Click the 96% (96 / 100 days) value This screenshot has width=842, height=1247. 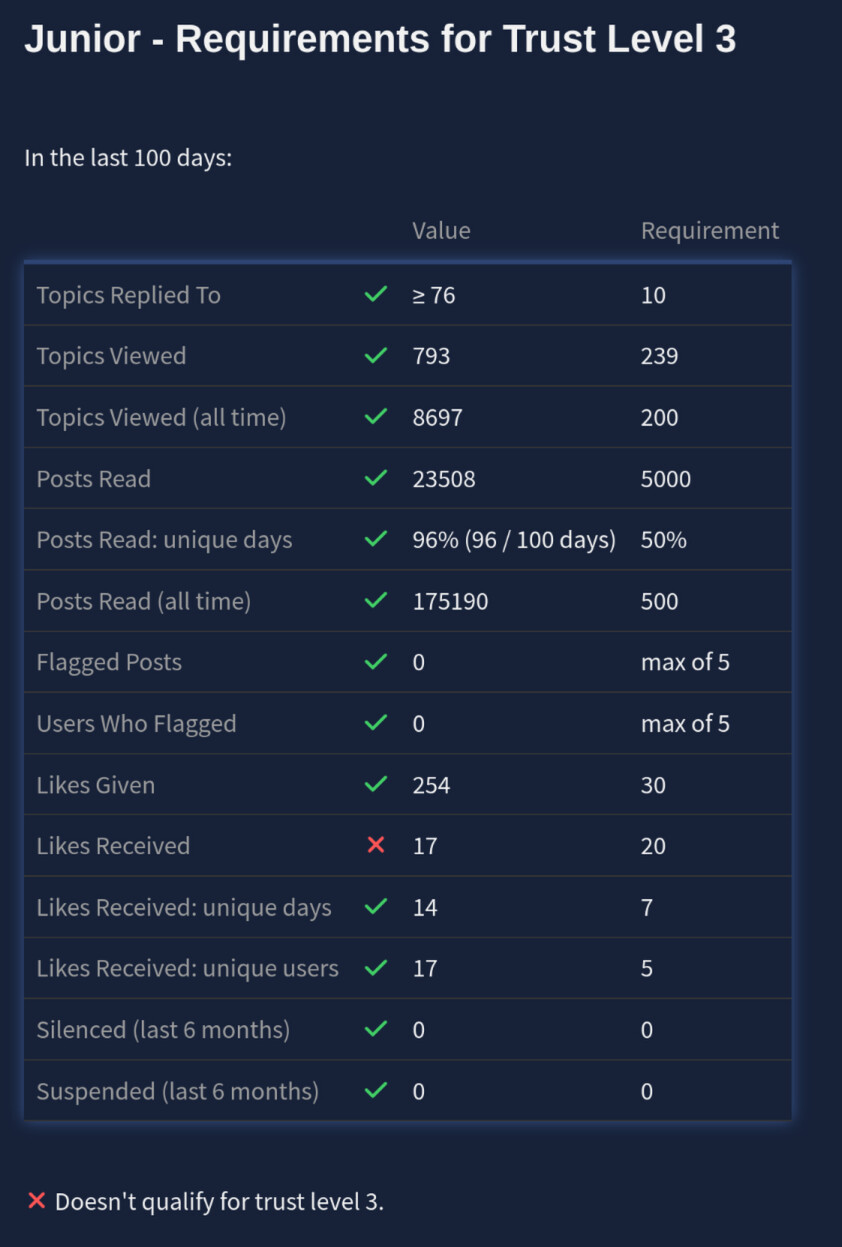[514, 540]
